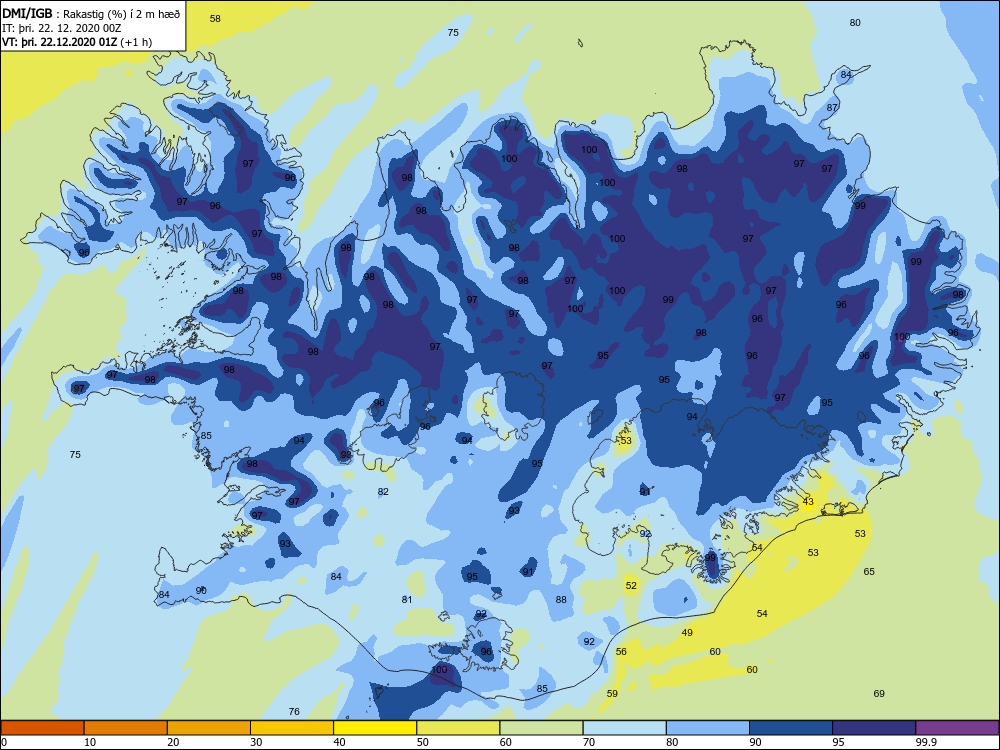
Task: Select the humidity value 65 on the map
Action: (869, 571)
